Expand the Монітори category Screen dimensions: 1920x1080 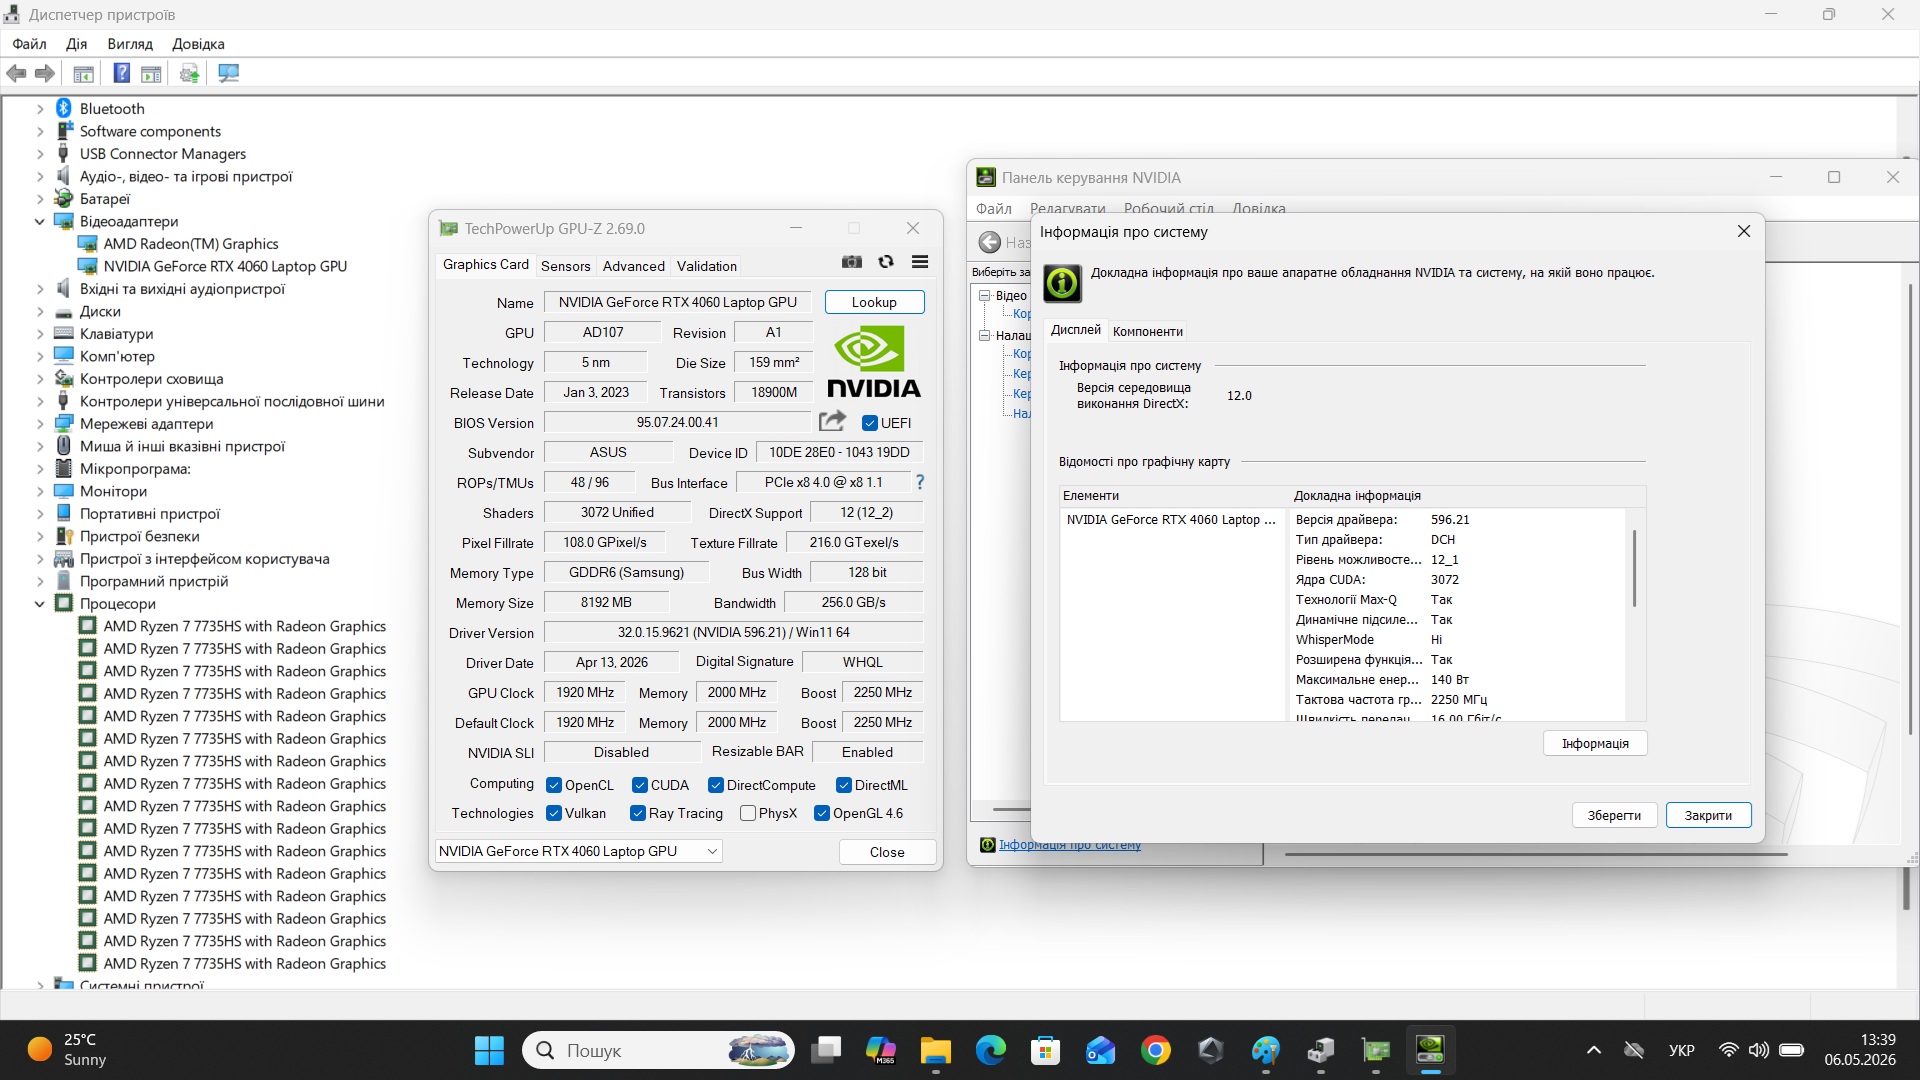(40, 491)
